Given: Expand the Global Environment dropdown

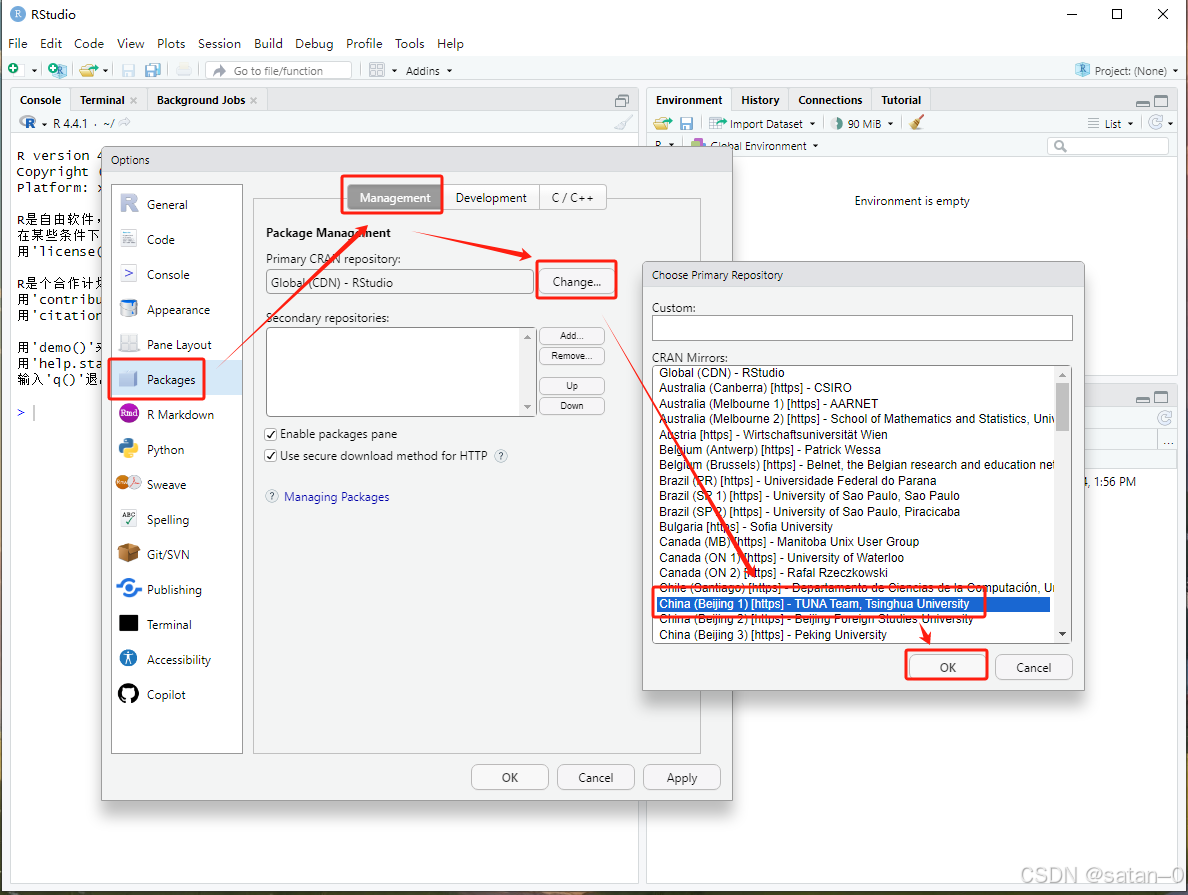Looking at the screenshot, I should point(755,146).
